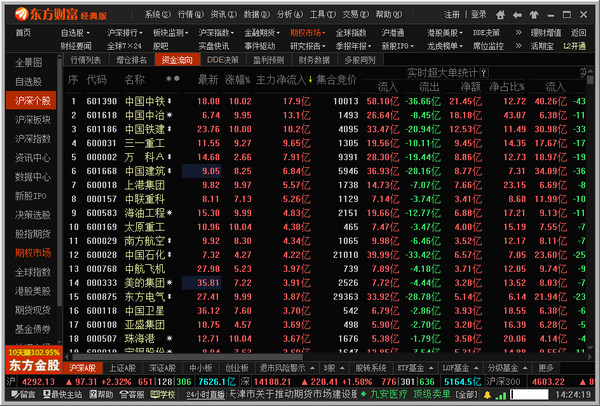600x406 pixels.
Task: Expand the 分级基金 bottom tab arrow
Action: click(525, 368)
